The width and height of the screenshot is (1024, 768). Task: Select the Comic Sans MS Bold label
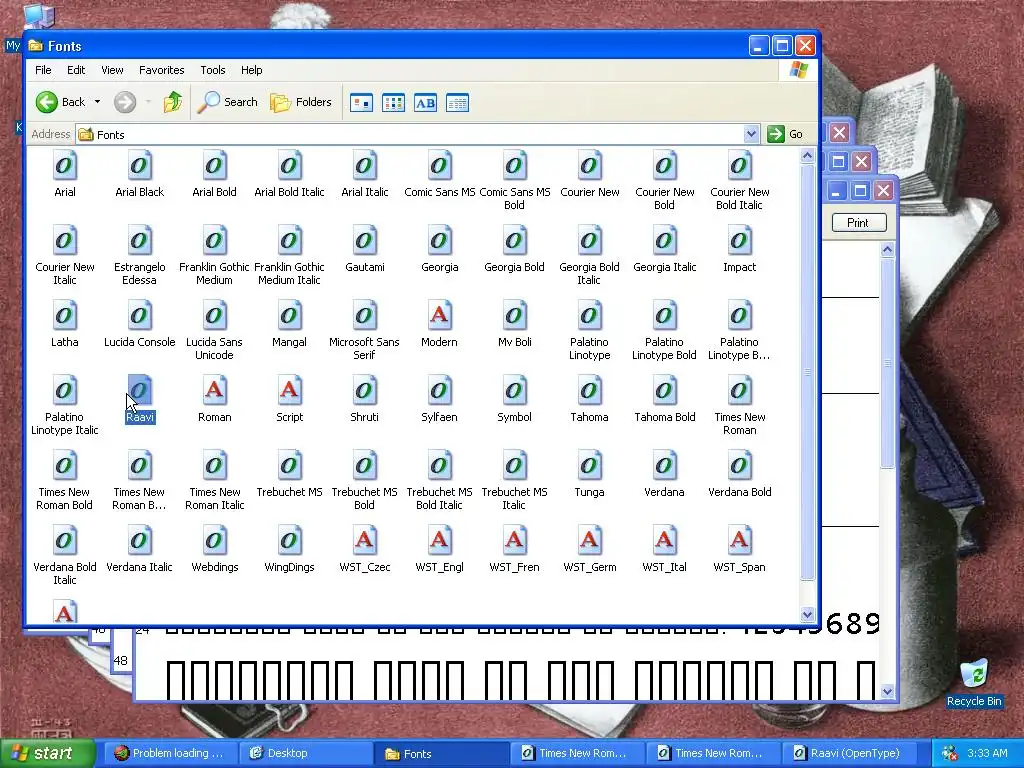[x=515, y=198]
